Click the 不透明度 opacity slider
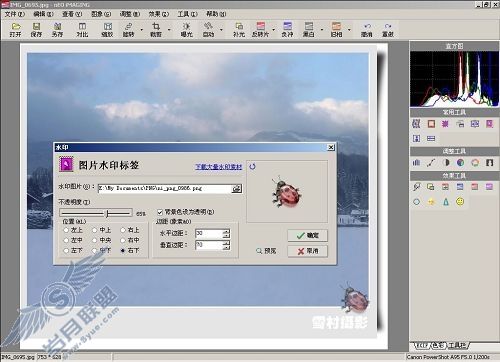500x362 pixels. 96,213
